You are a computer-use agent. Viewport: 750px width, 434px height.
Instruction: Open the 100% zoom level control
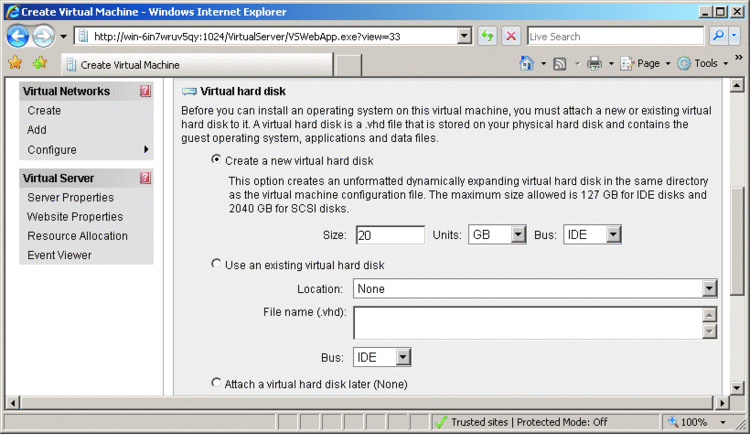[688, 422]
